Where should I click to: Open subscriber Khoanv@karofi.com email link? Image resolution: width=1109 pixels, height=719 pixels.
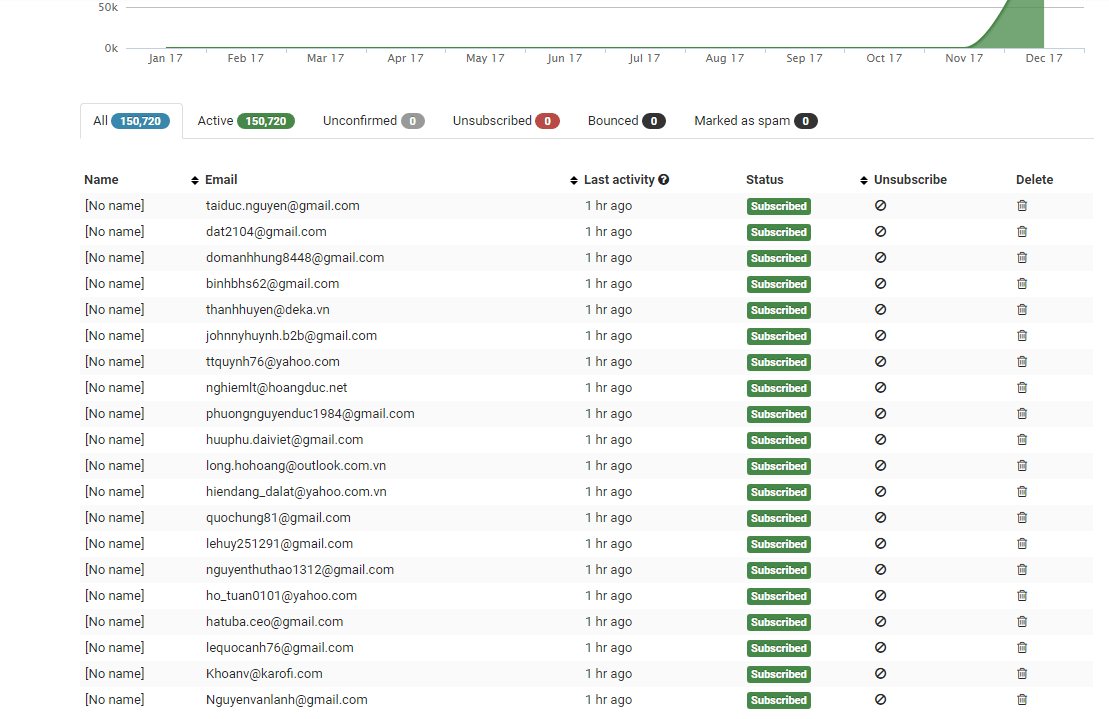coord(264,674)
